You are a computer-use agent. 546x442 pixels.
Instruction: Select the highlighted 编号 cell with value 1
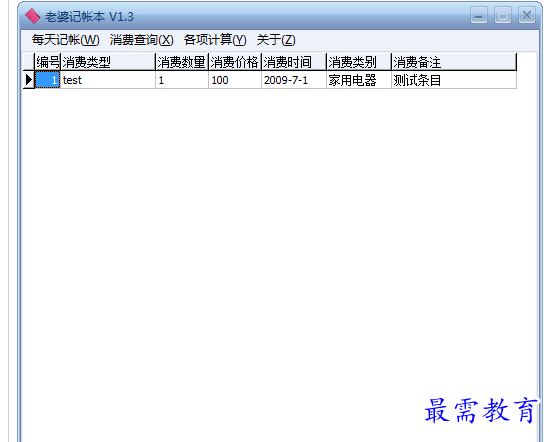tap(48, 80)
